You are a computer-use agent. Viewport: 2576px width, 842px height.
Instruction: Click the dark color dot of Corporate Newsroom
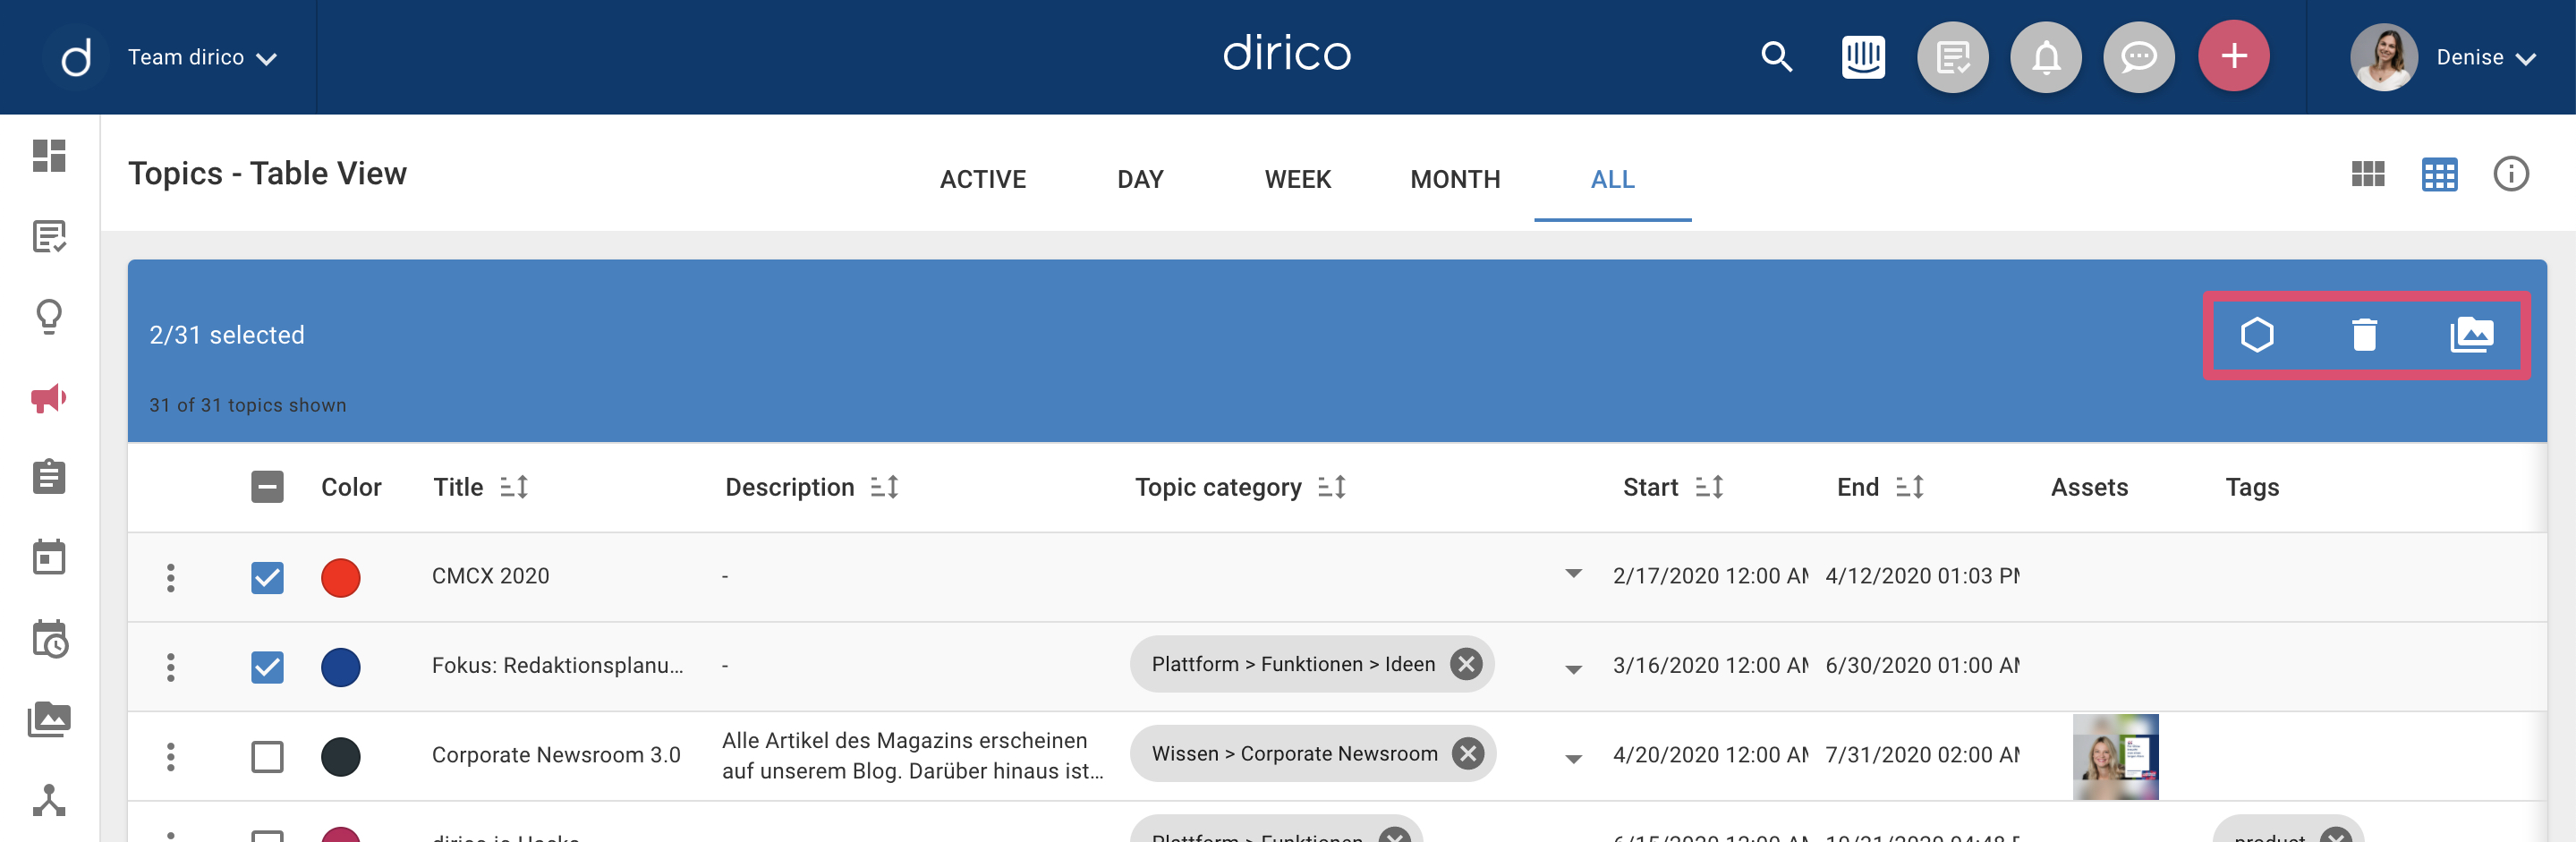(341, 756)
